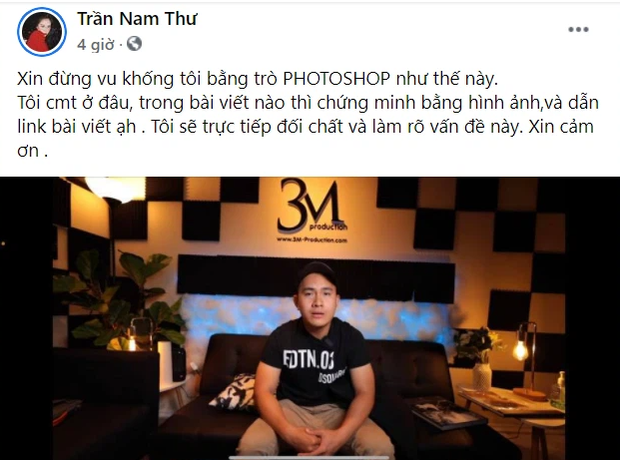Click the glowing light bulb lamp on the right
Image resolution: width=620 pixels, height=460 pixels.
coord(520,349)
